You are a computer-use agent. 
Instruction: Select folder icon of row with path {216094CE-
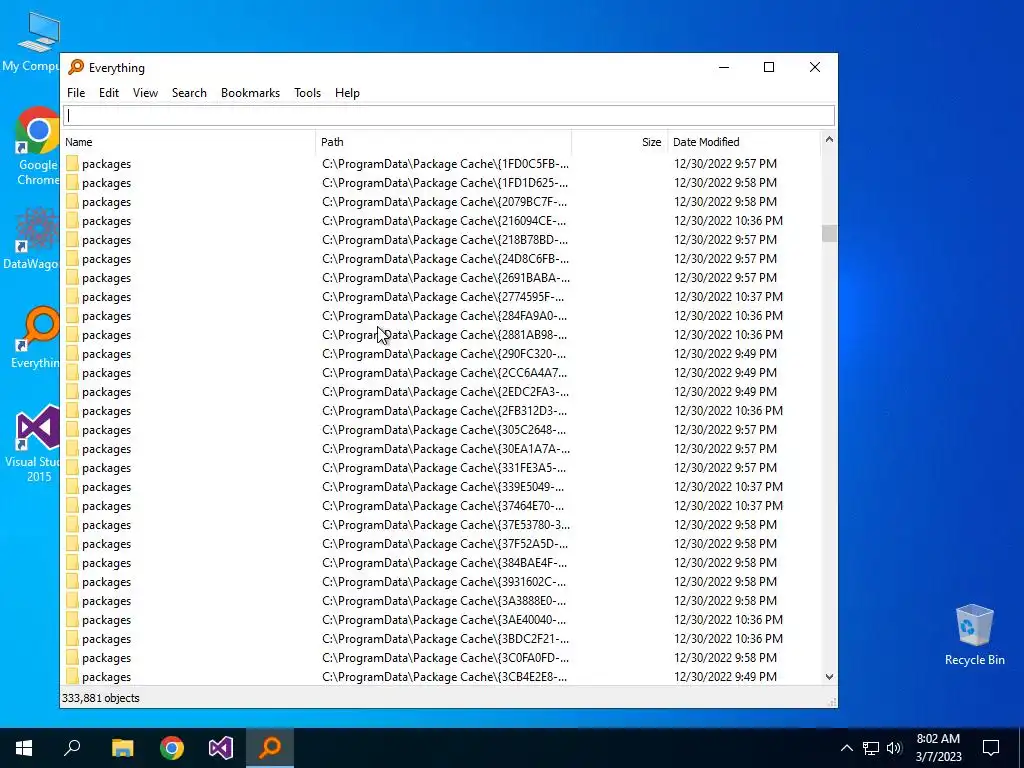[x=72, y=220]
